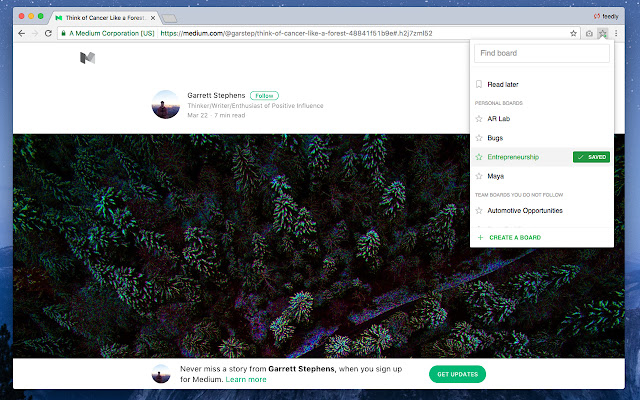Click the browser forward arrow
640x400 pixels.
coord(35,33)
